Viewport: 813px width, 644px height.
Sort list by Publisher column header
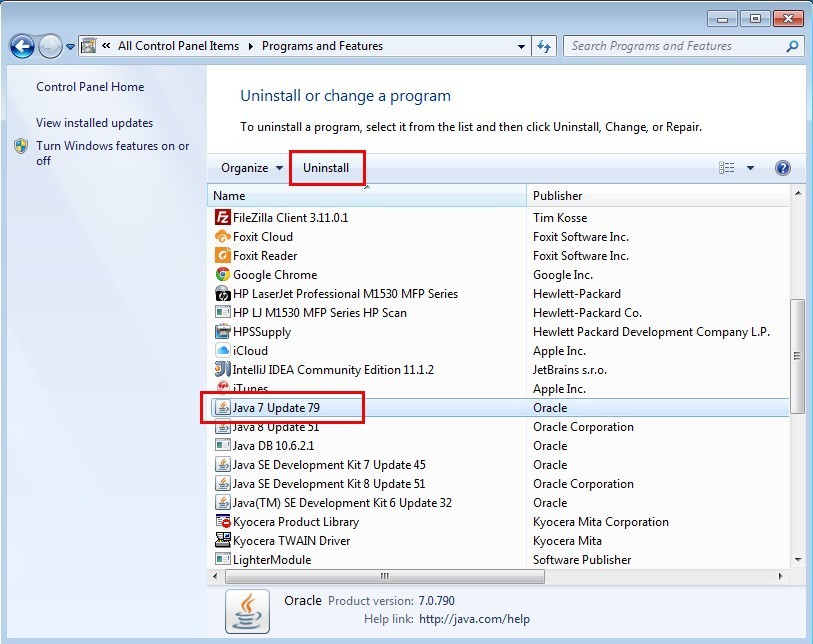tap(557, 196)
